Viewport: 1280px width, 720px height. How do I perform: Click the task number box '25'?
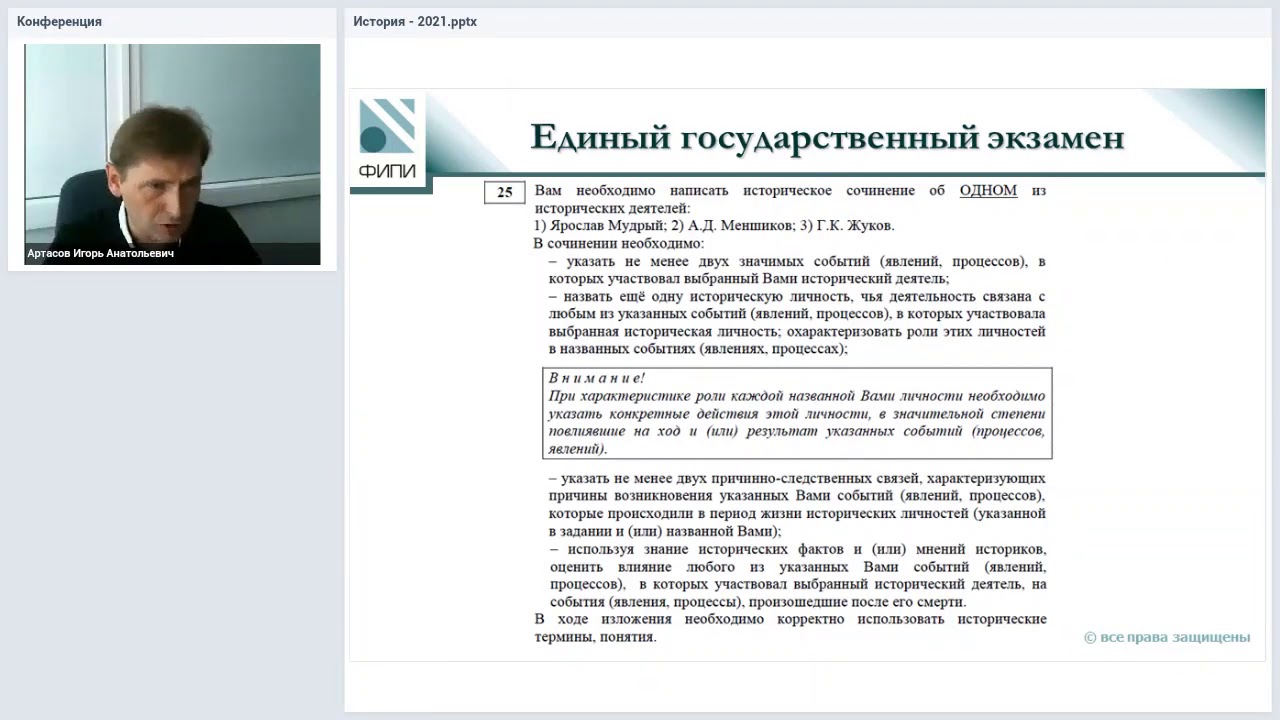(x=504, y=193)
